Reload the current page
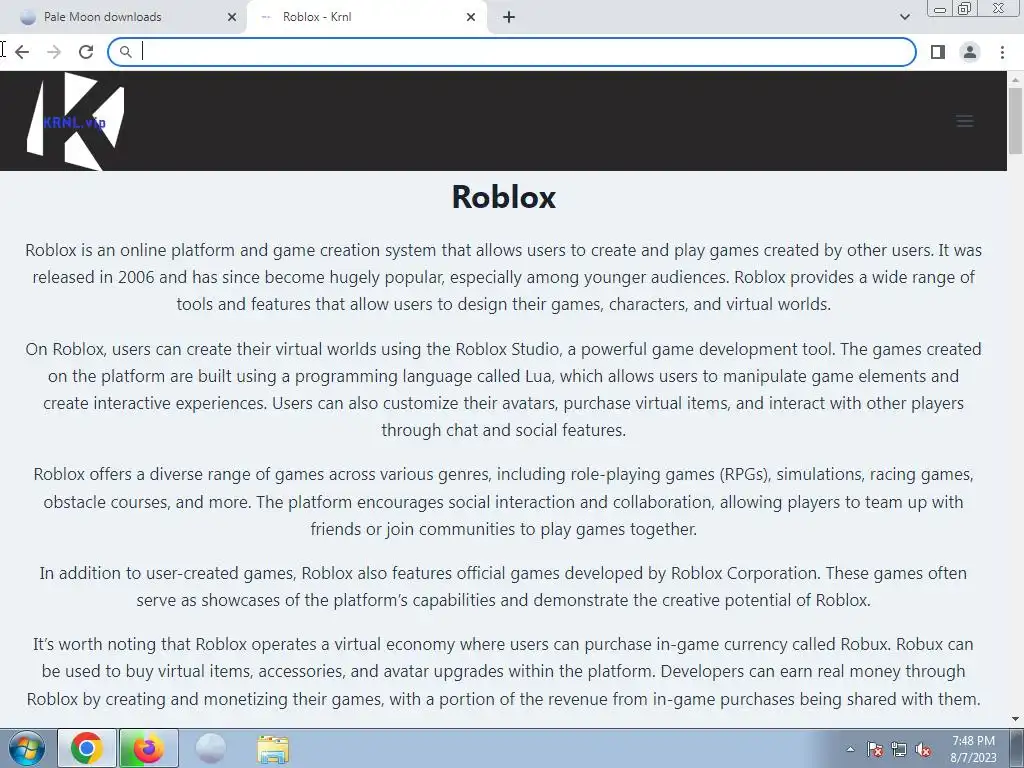 coord(86,52)
